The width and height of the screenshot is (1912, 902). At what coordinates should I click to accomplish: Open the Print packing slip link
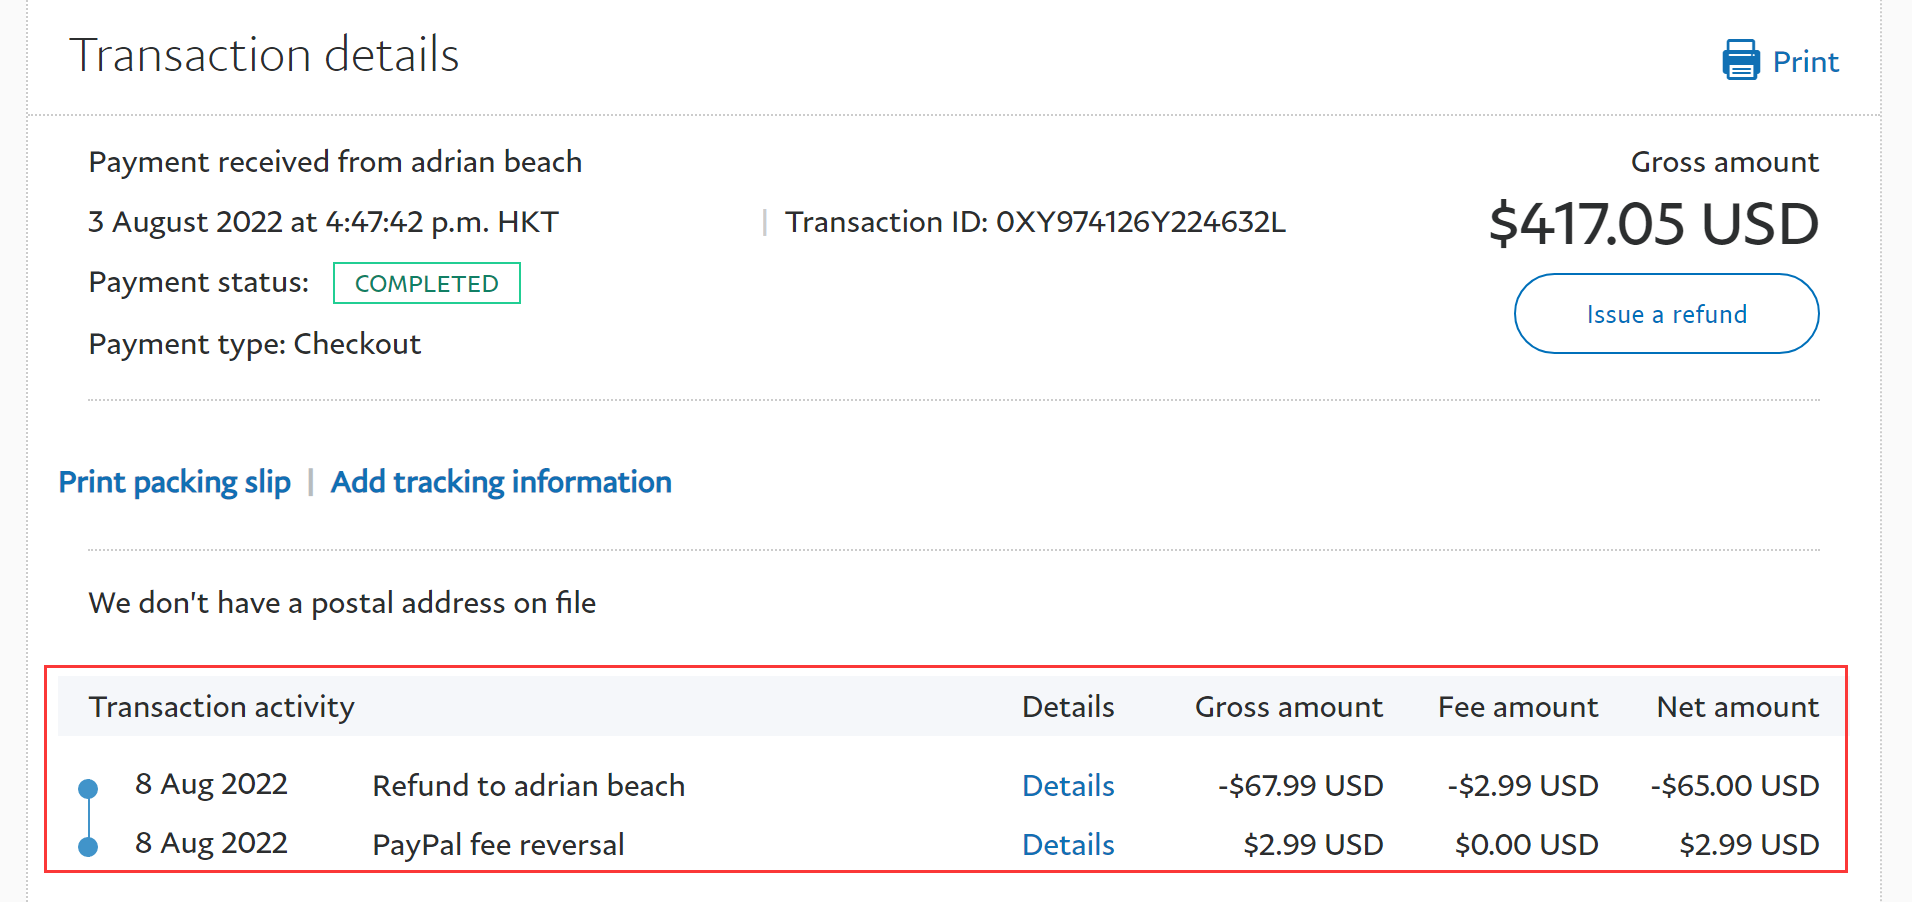(x=175, y=482)
